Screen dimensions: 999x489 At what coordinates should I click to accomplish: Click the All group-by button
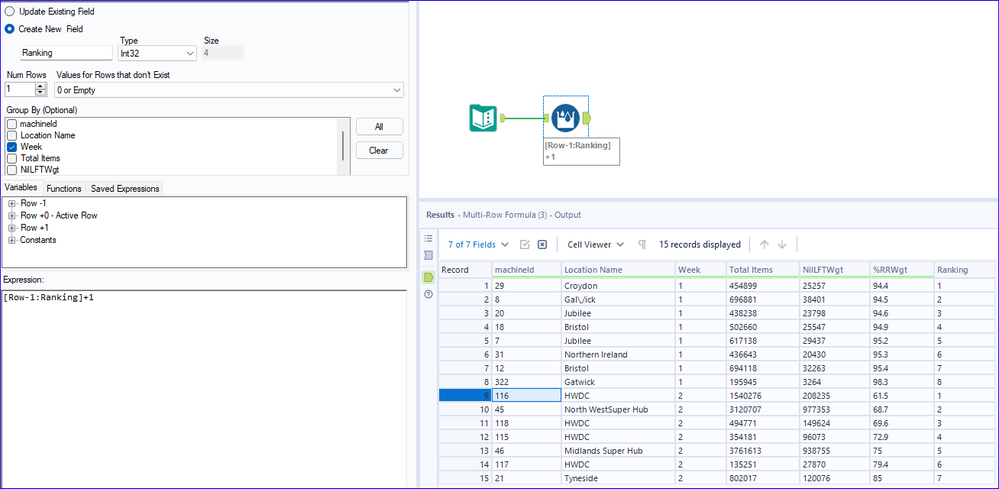click(x=379, y=127)
